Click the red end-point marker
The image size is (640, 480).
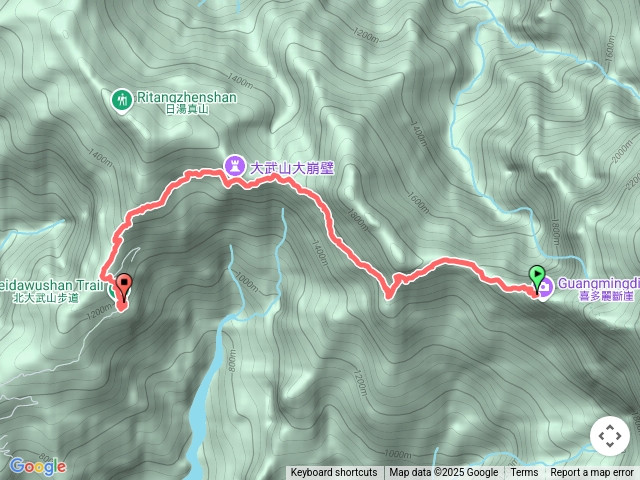pyautogui.click(x=124, y=287)
